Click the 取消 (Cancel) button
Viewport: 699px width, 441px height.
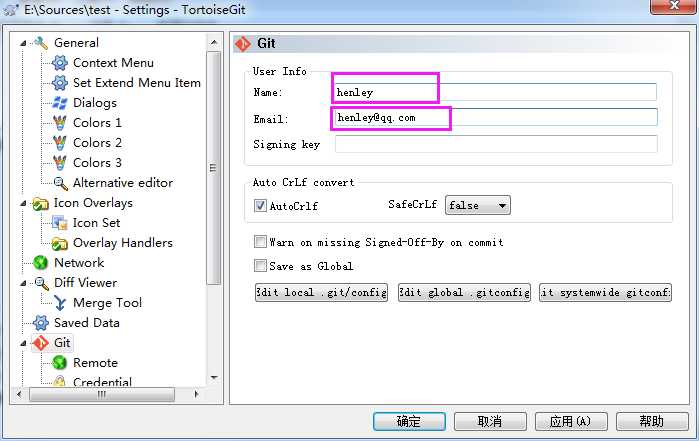click(490, 421)
